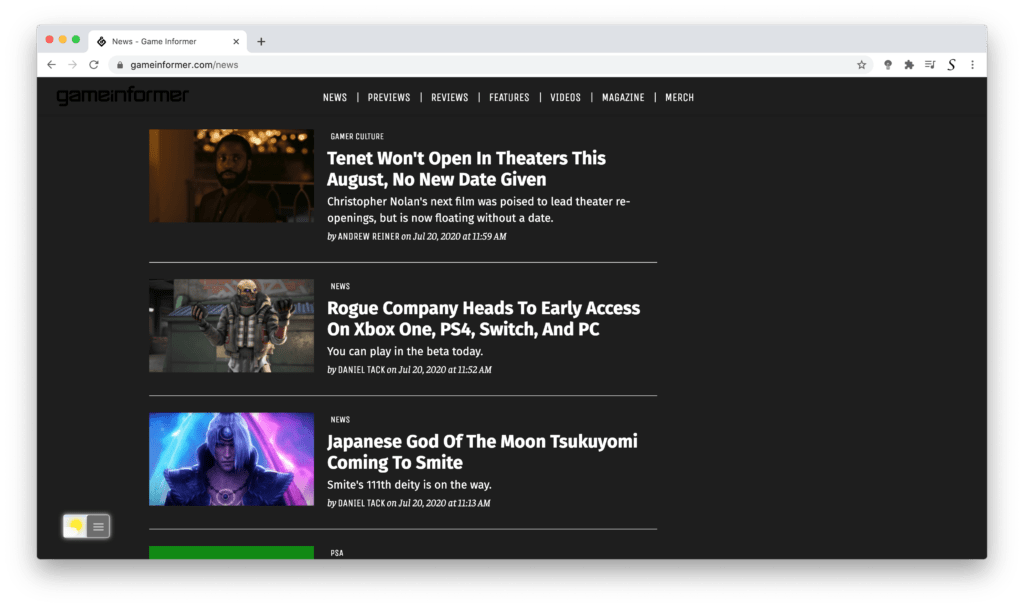View site info via padlock icon
Viewport: 1024px width, 608px height.
[x=120, y=65]
